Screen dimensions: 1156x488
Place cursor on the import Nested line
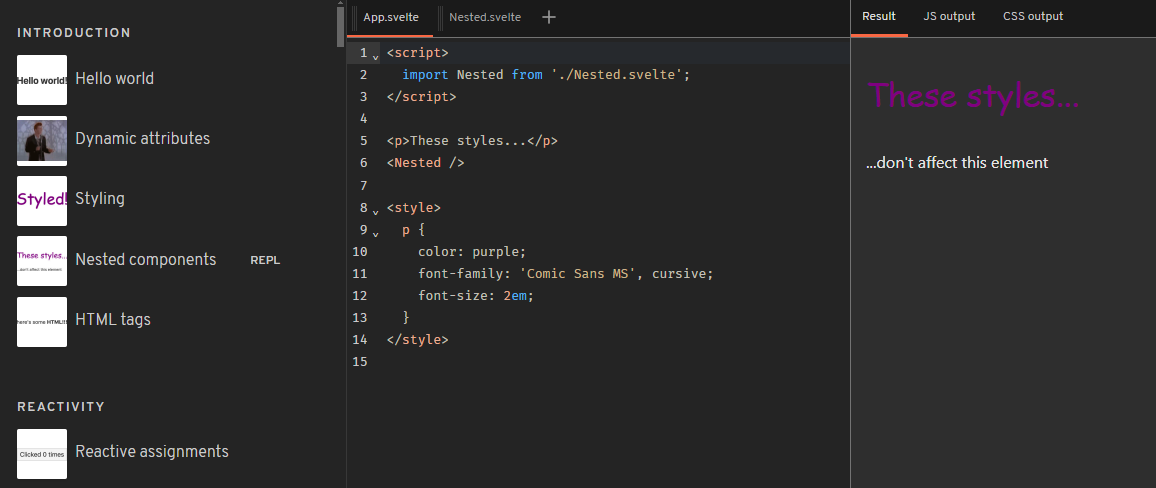[x=546, y=74]
